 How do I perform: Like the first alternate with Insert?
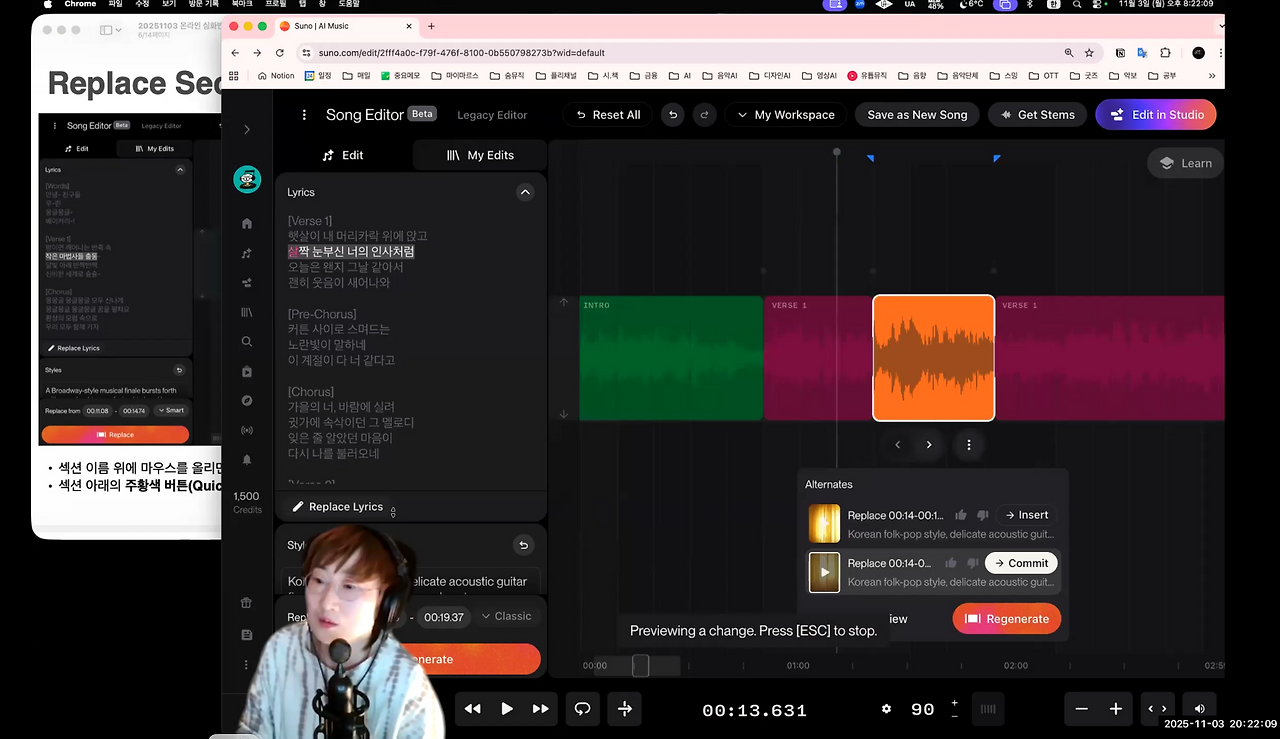[x=961, y=515]
